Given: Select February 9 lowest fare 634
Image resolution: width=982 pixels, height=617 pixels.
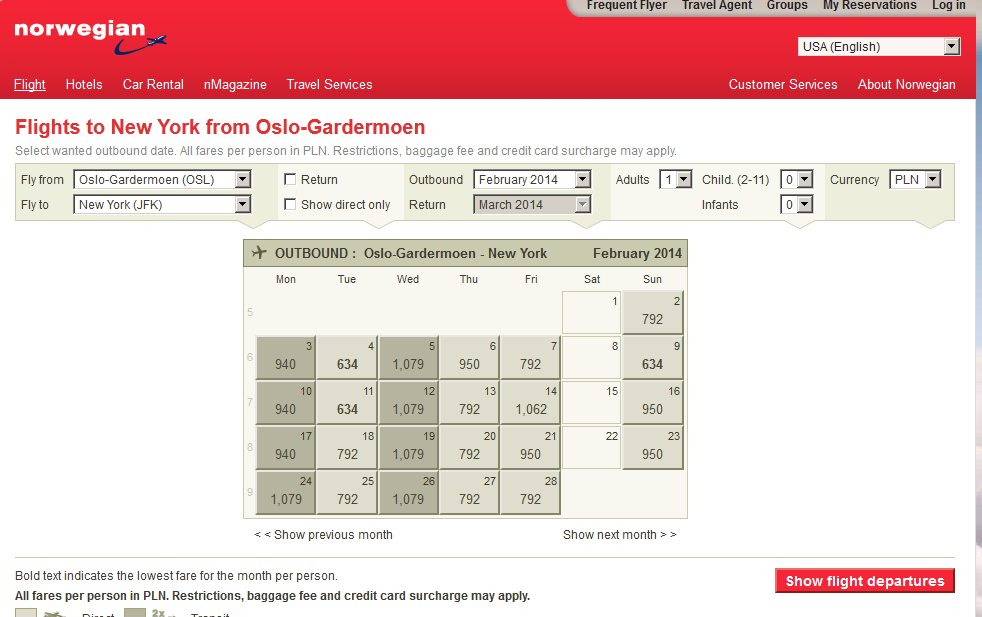Looking at the screenshot, I should click(653, 357).
